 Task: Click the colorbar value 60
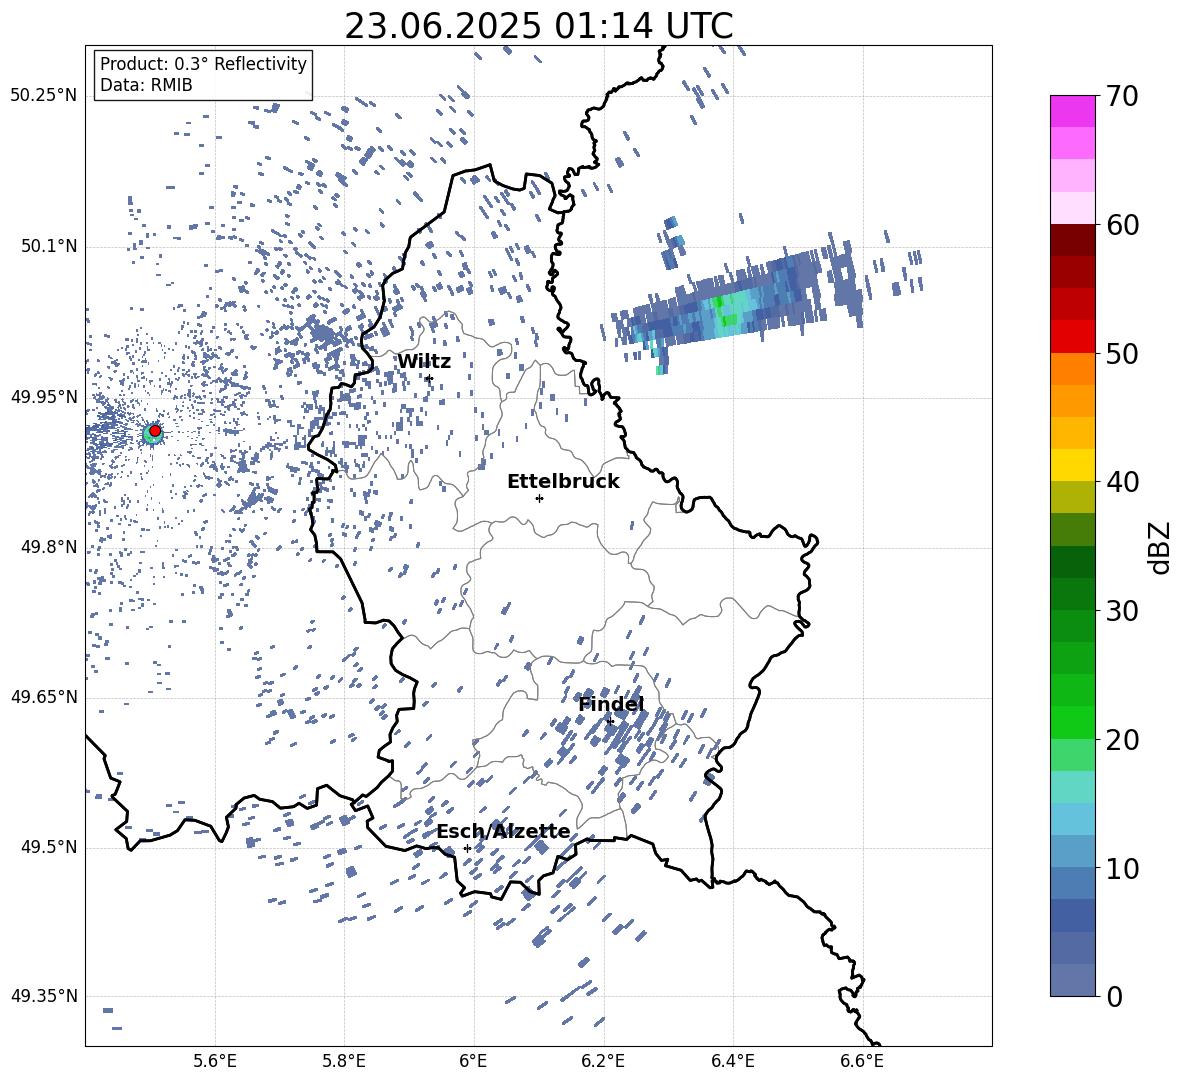pos(1122,224)
